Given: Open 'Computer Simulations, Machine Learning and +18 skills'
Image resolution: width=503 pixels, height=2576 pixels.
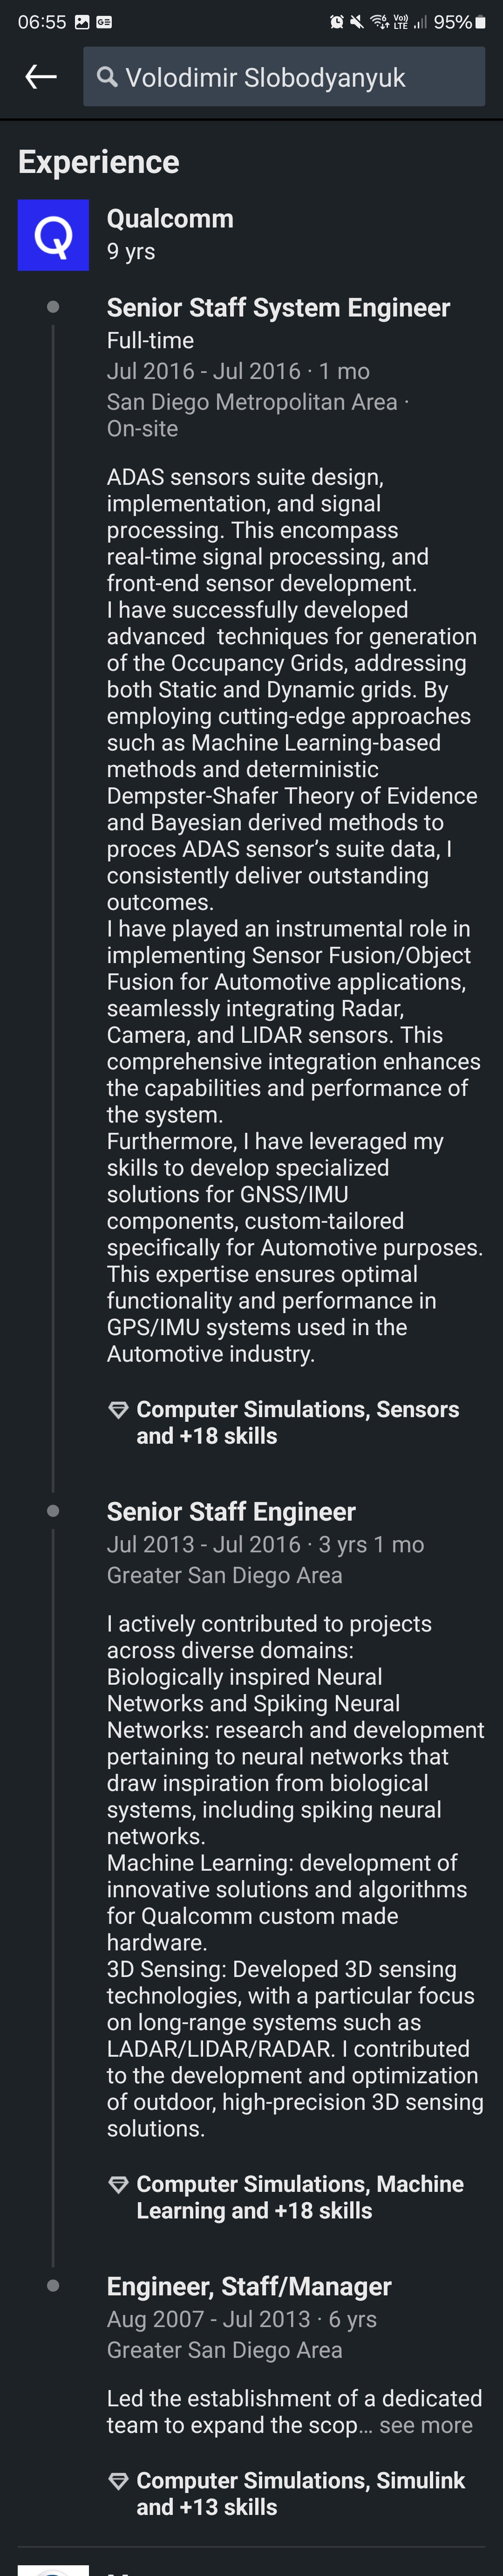Looking at the screenshot, I should point(300,2198).
